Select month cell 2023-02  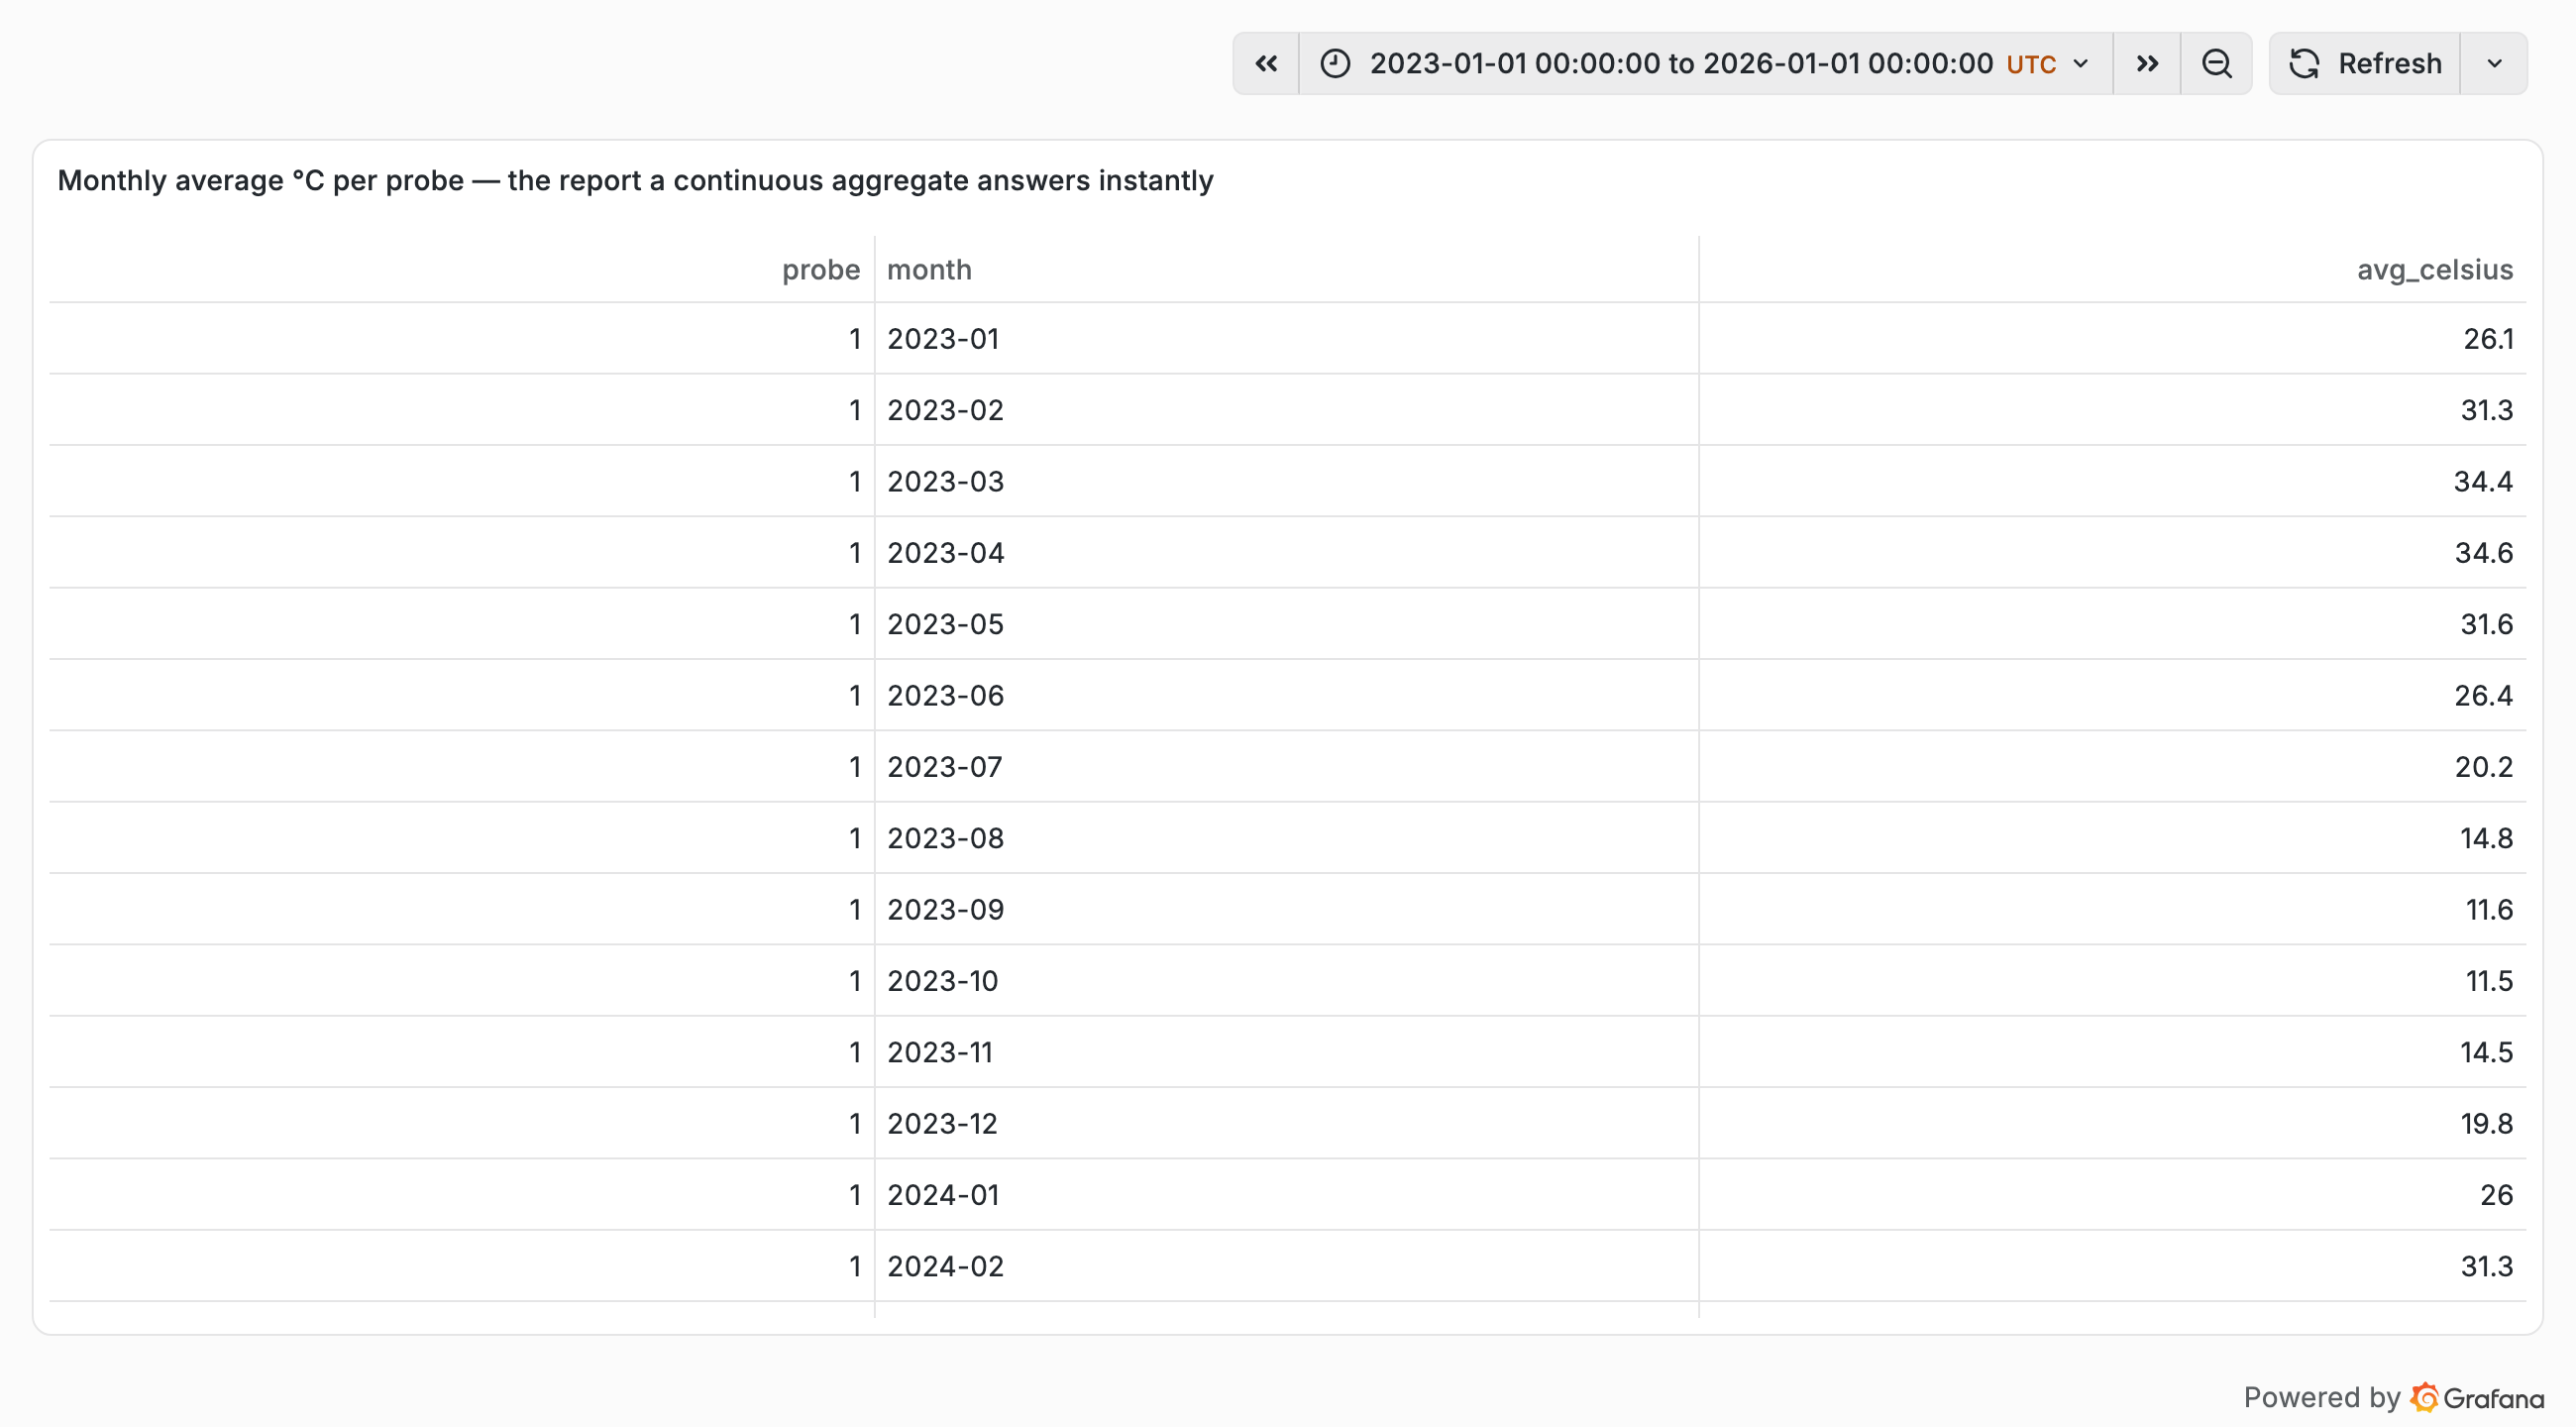click(945, 410)
